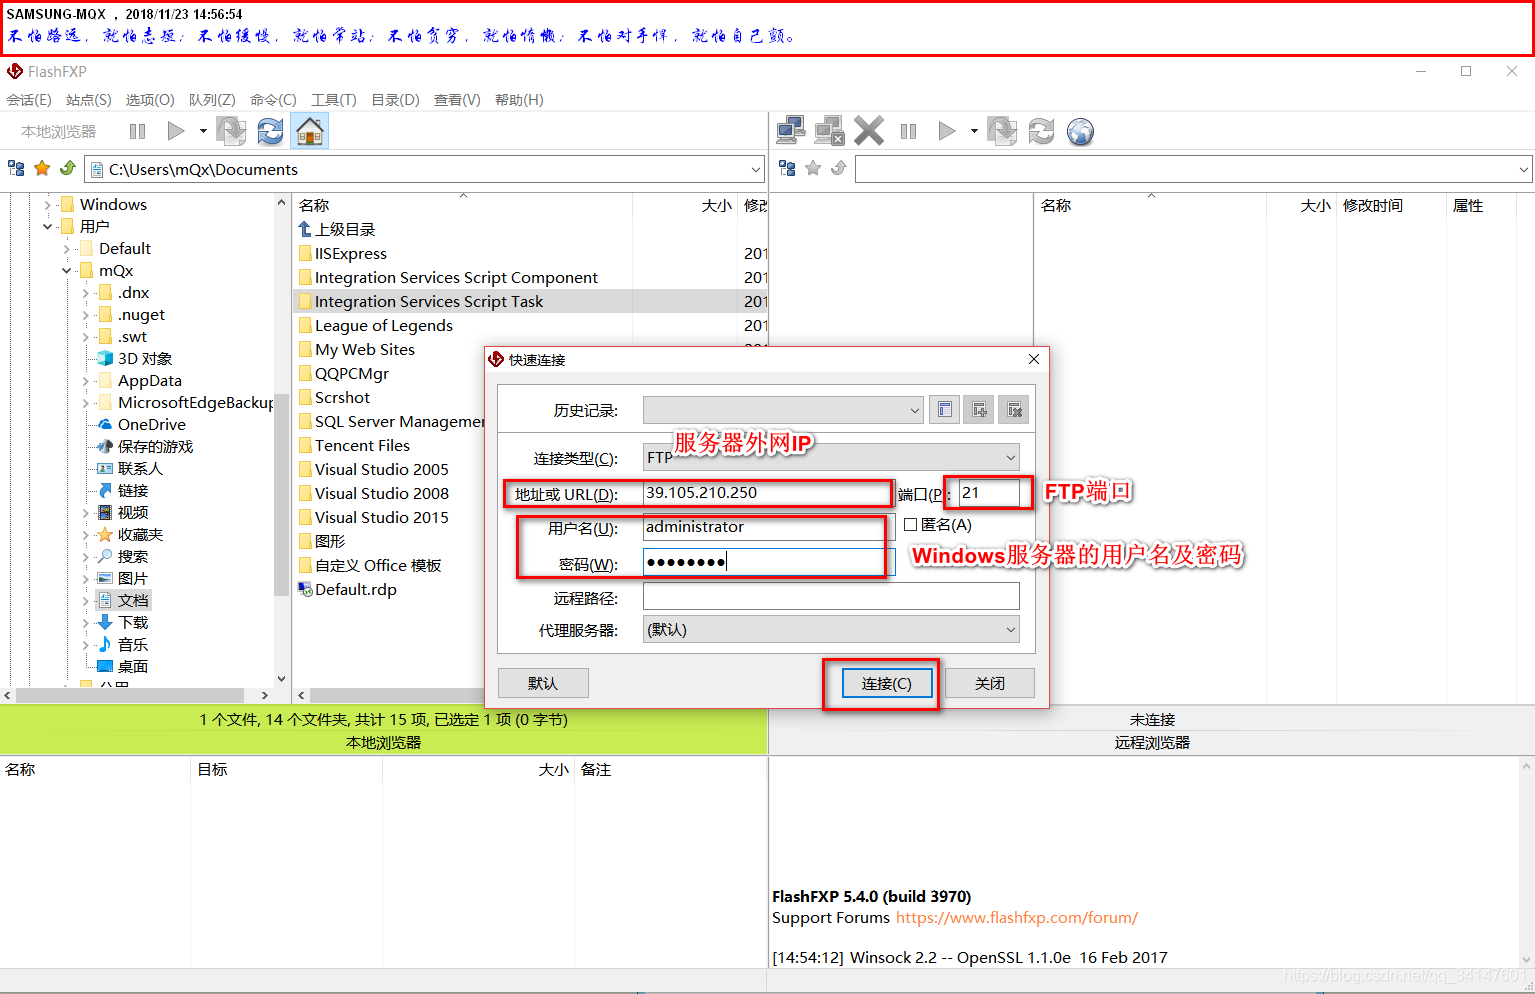Expand the local path C:\Users\mQx\Documents dropdown
Screen dimensions: 1535x994
755,169
